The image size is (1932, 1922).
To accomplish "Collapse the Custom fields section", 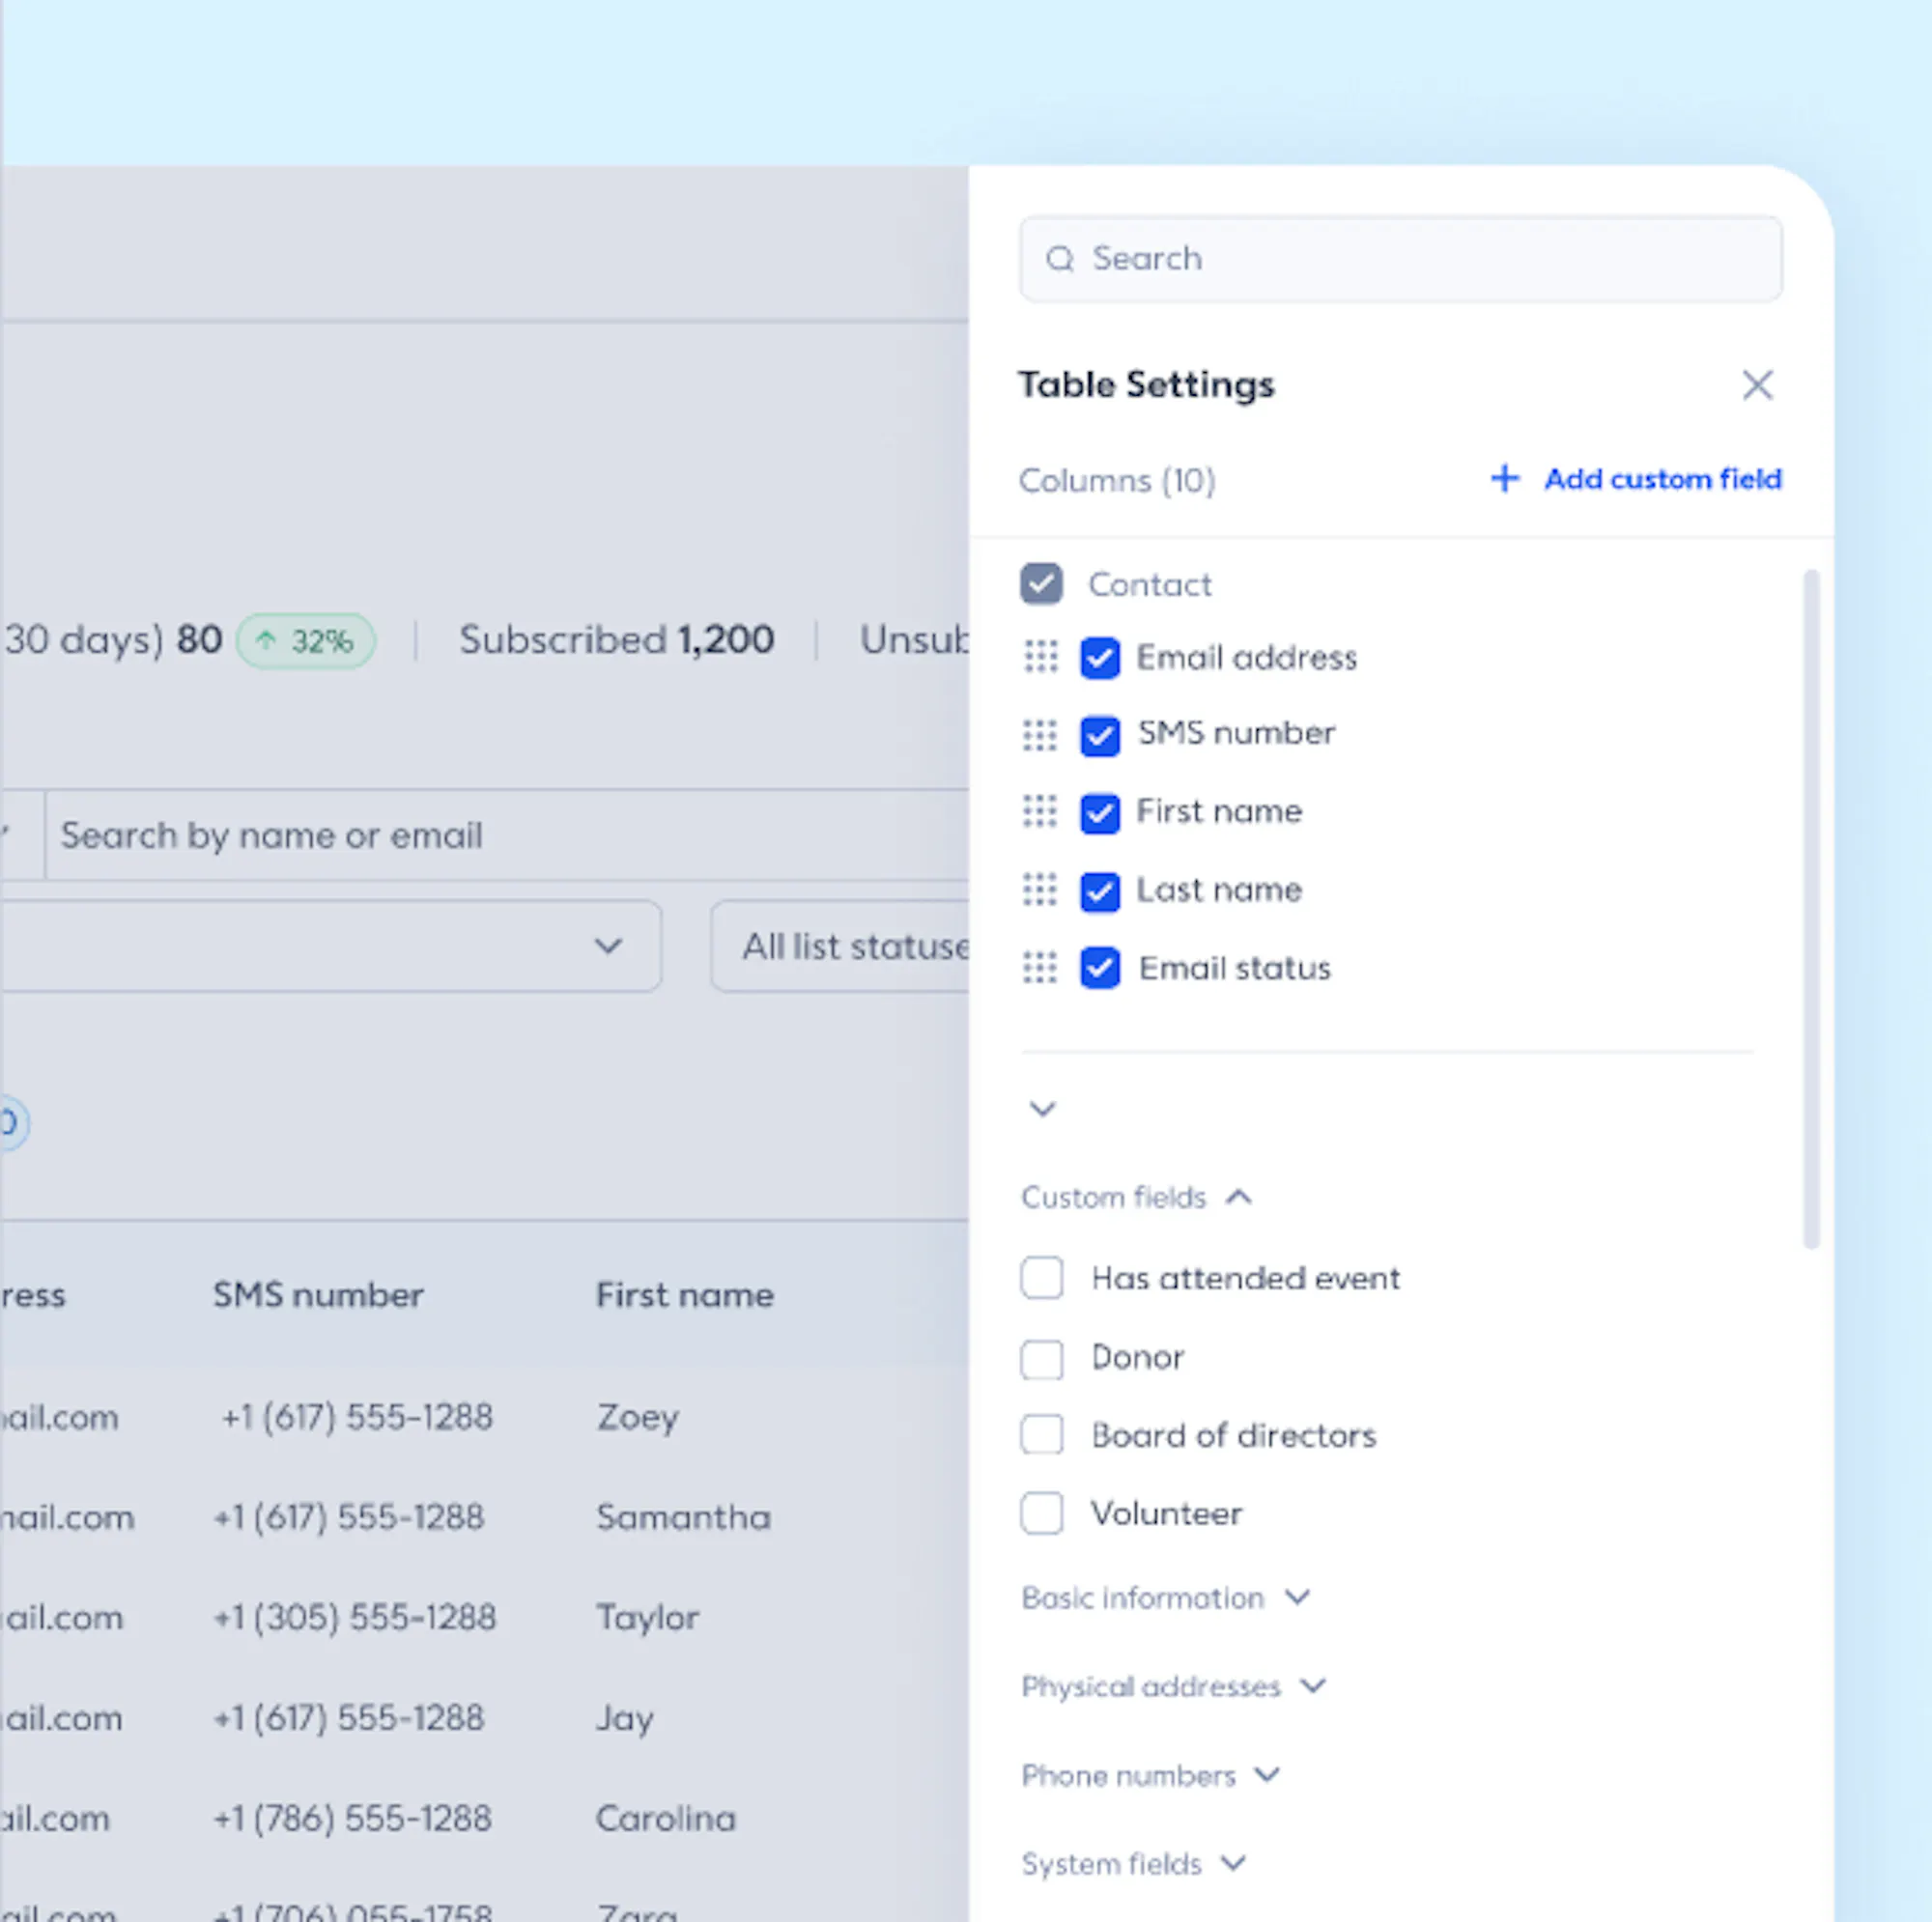I will (1238, 1197).
